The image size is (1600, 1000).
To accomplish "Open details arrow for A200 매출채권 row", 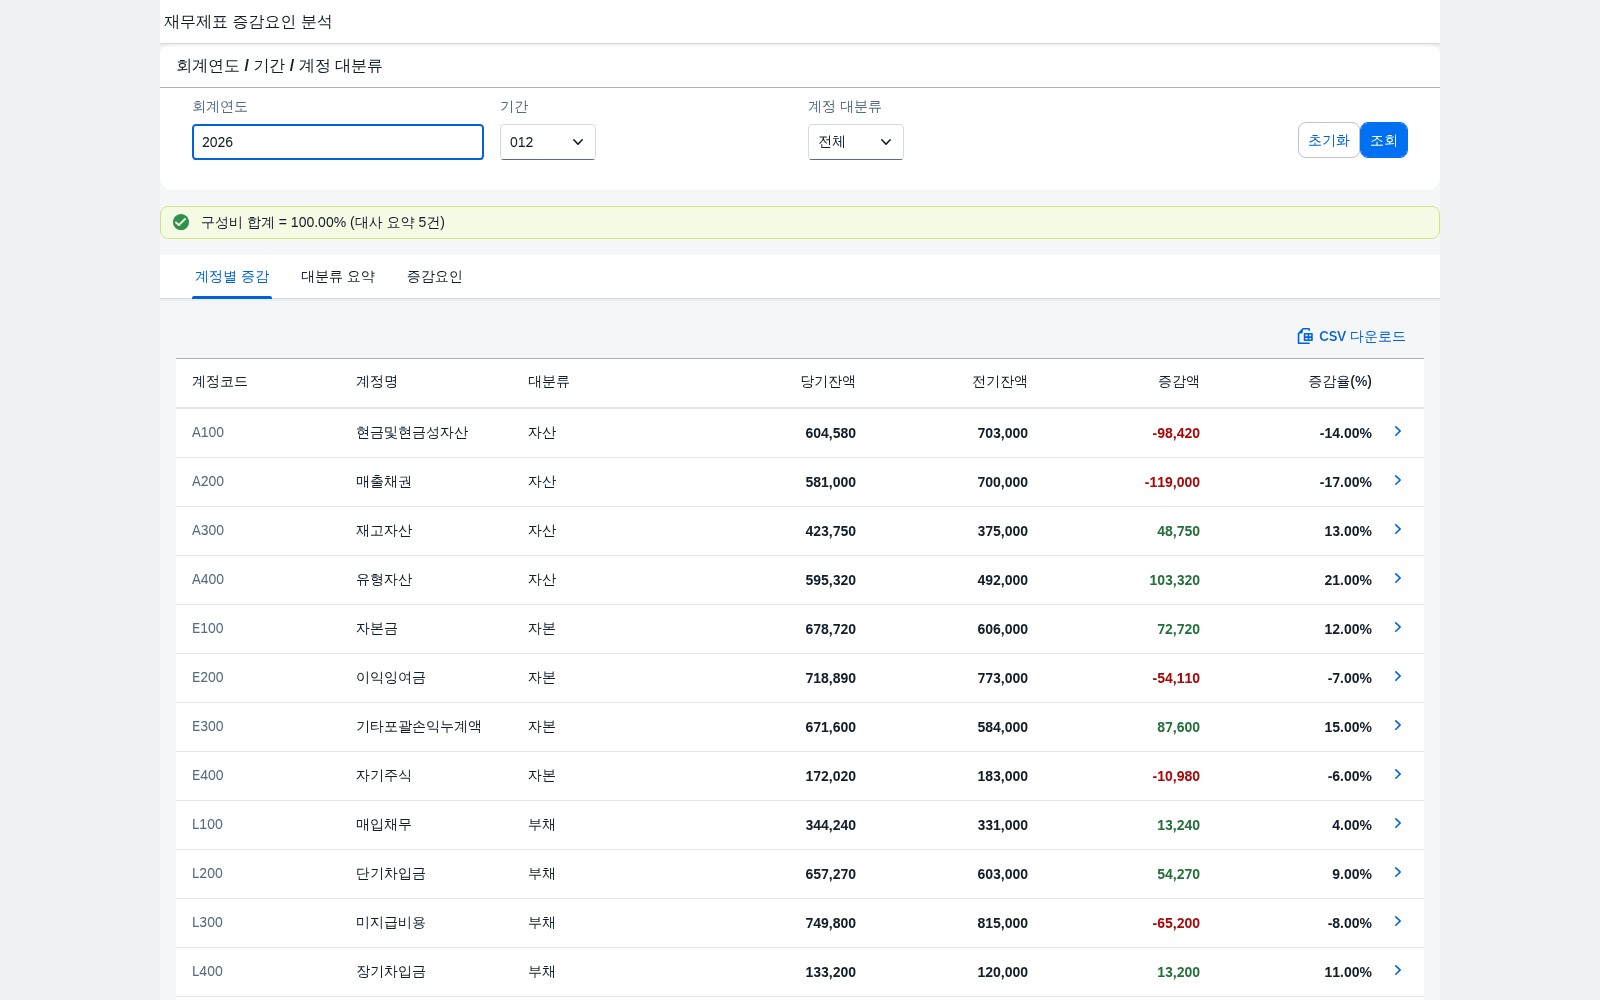I will click(1398, 480).
